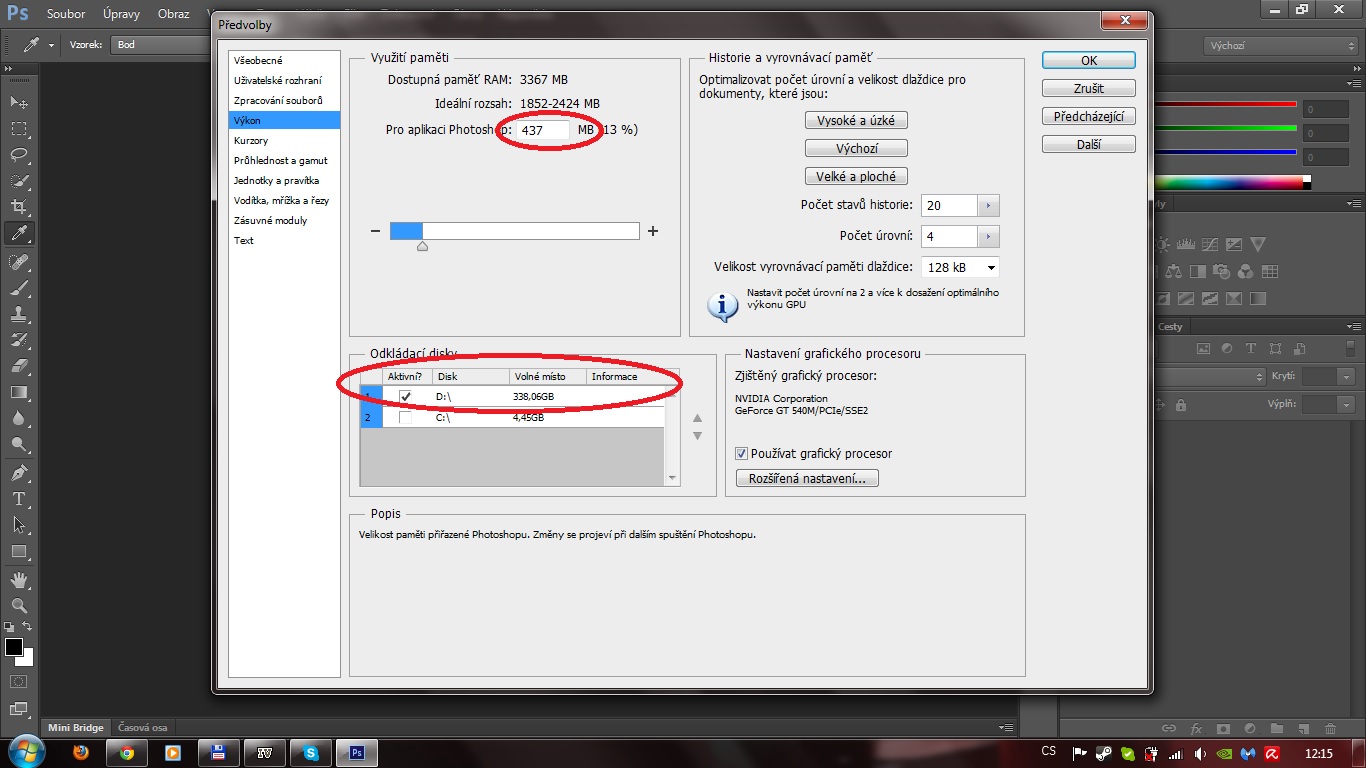Toggle the Používat grafický procesor checkbox
The image size is (1366, 768).
point(741,453)
